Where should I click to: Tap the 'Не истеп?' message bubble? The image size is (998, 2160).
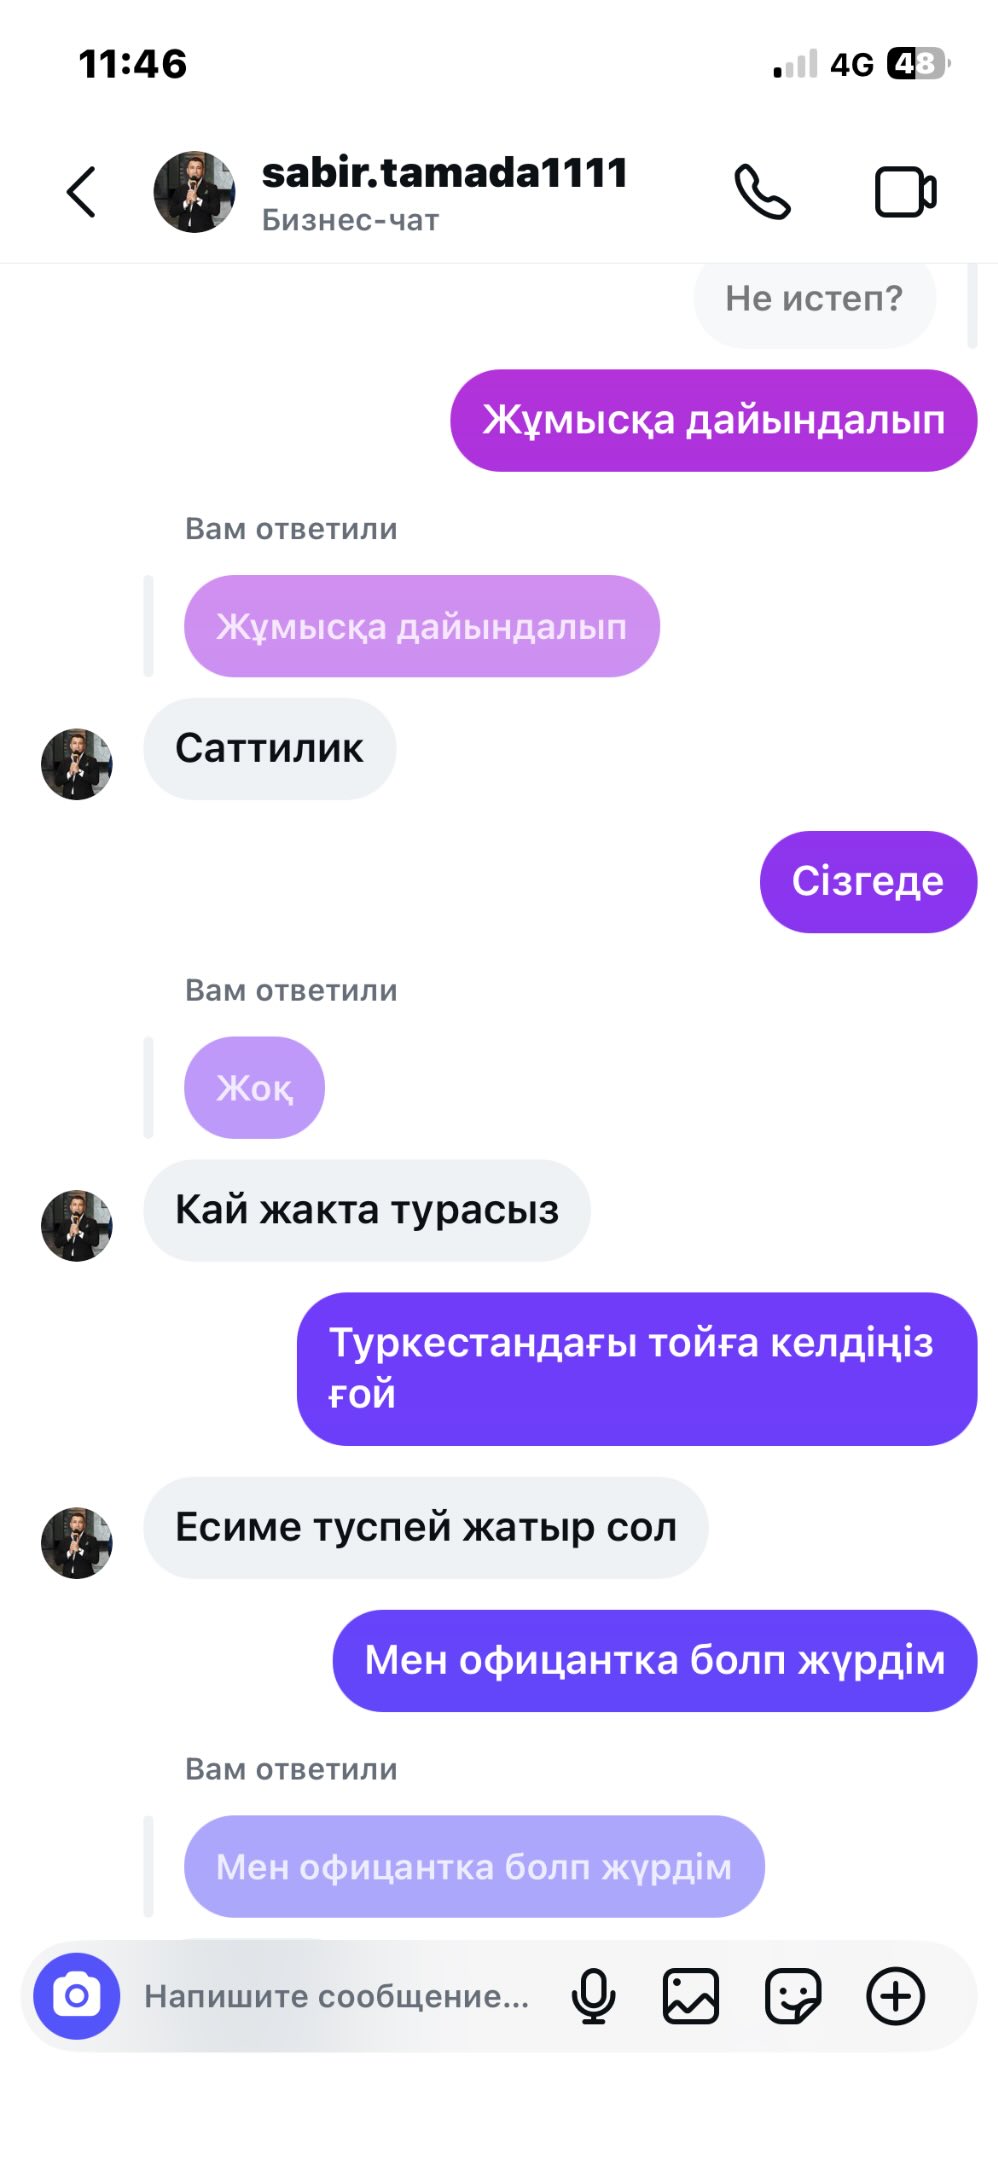(x=814, y=299)
